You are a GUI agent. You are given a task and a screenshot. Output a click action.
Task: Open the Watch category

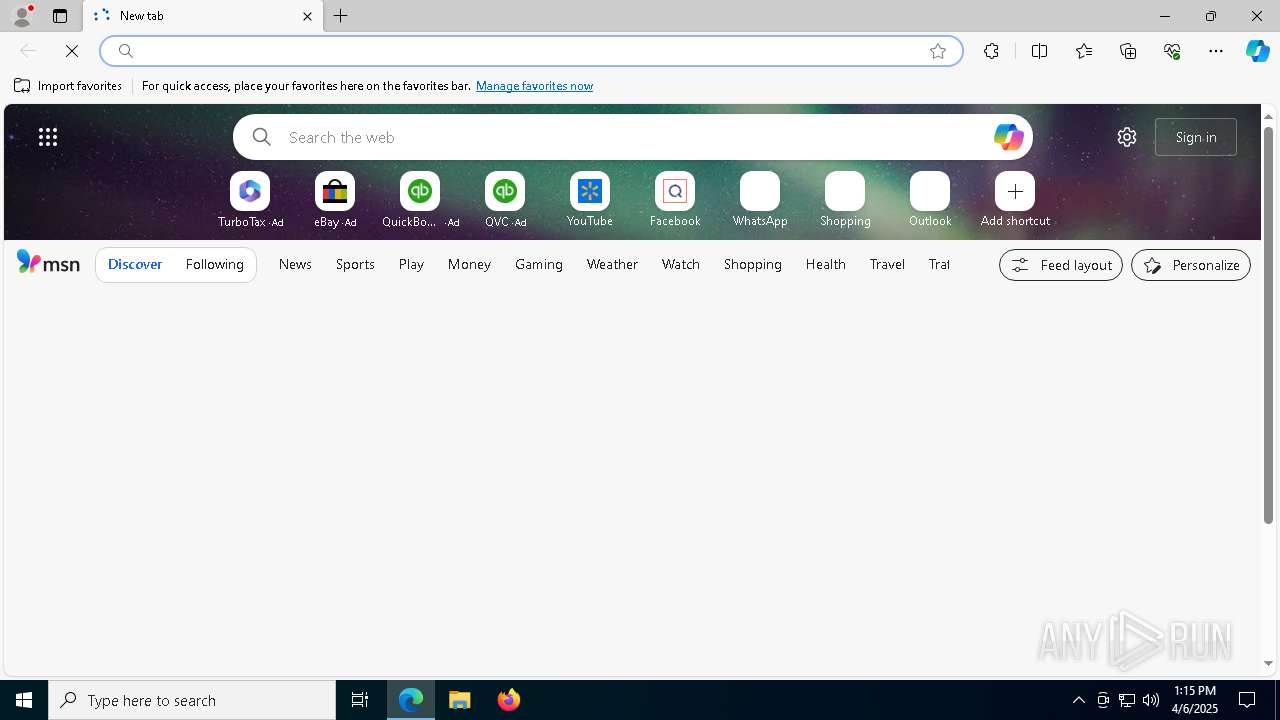(681, 265)
